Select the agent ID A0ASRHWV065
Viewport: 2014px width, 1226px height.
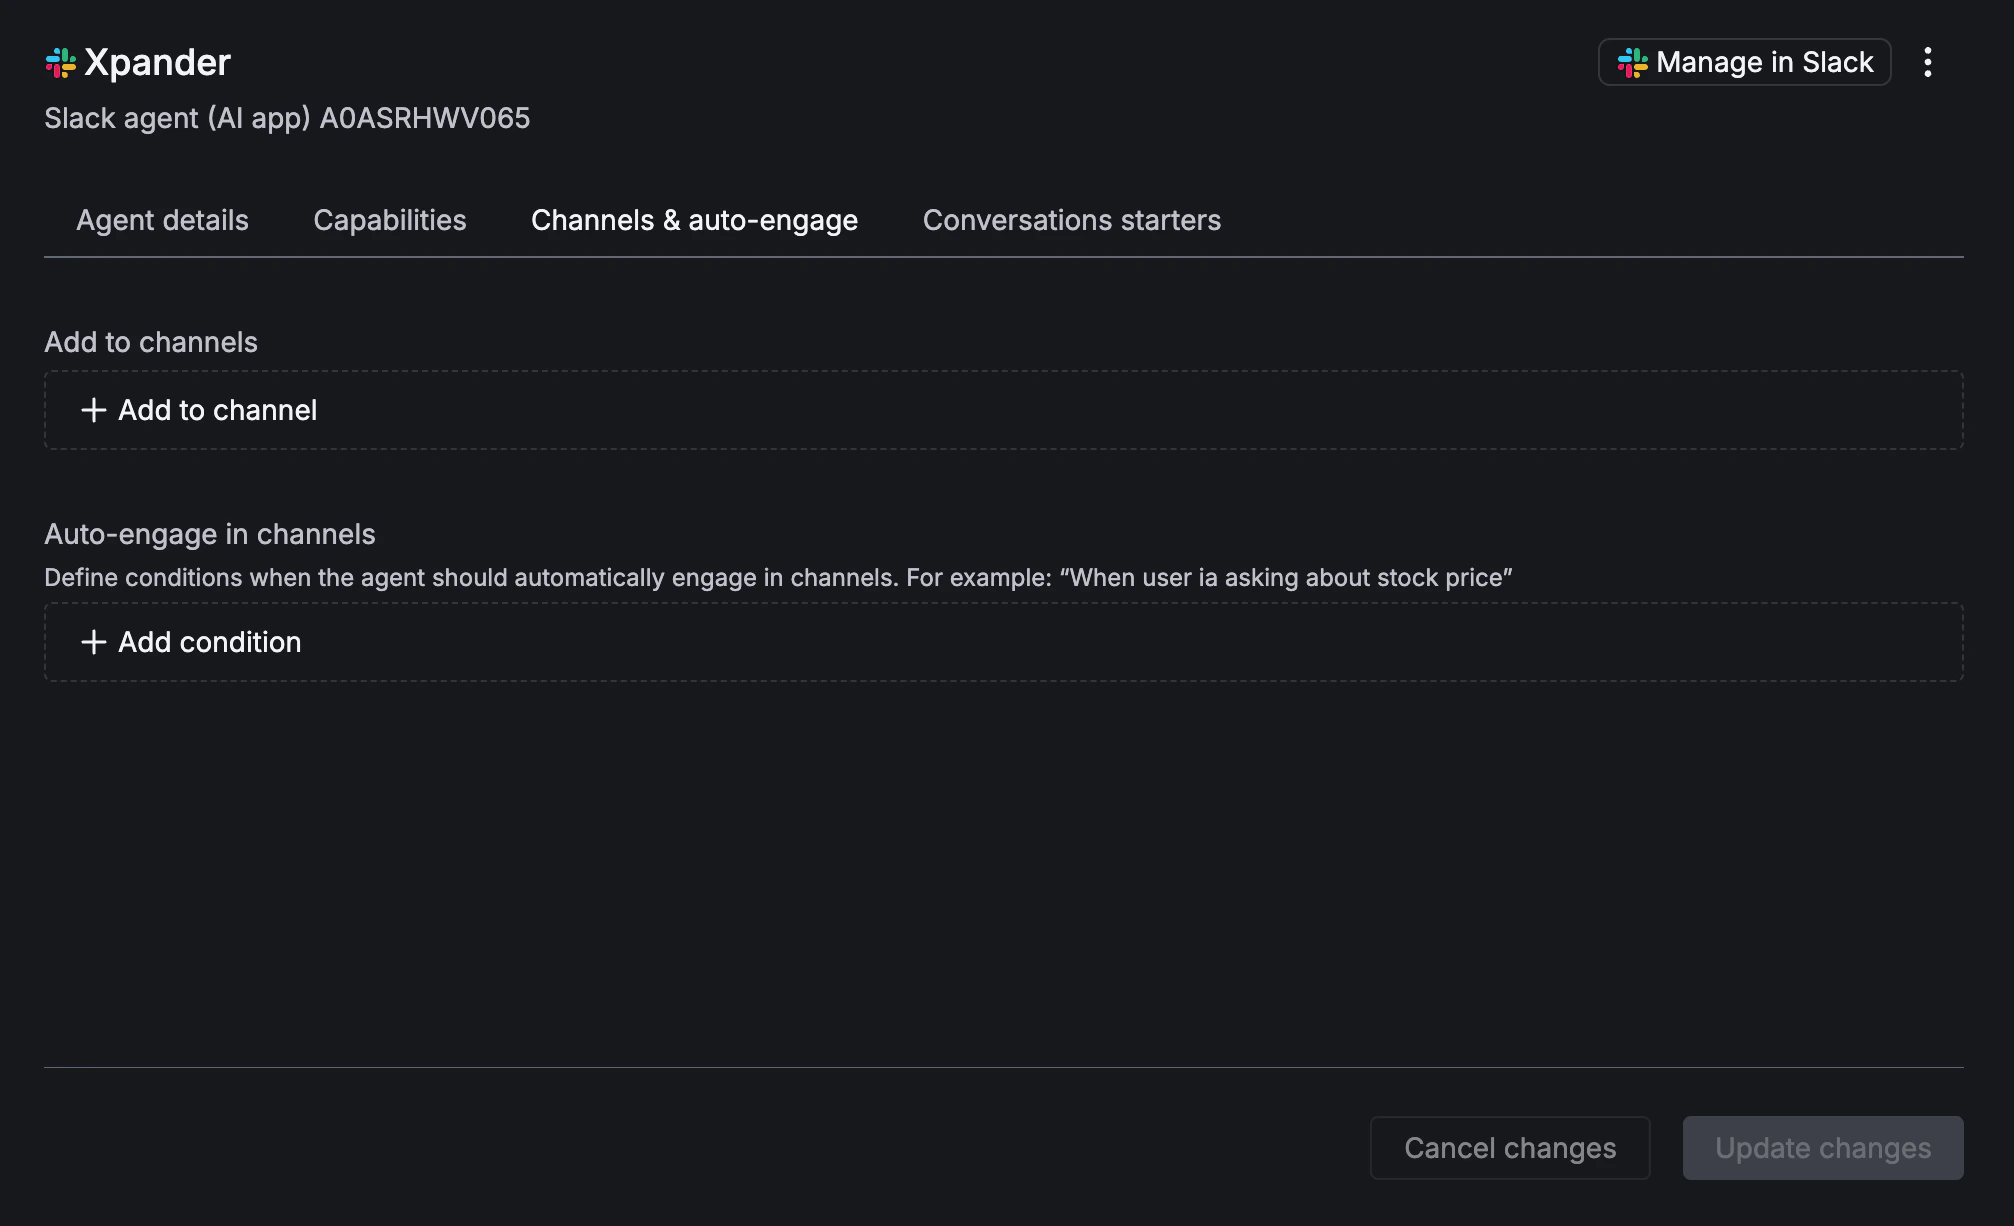[x=424, y=118]
